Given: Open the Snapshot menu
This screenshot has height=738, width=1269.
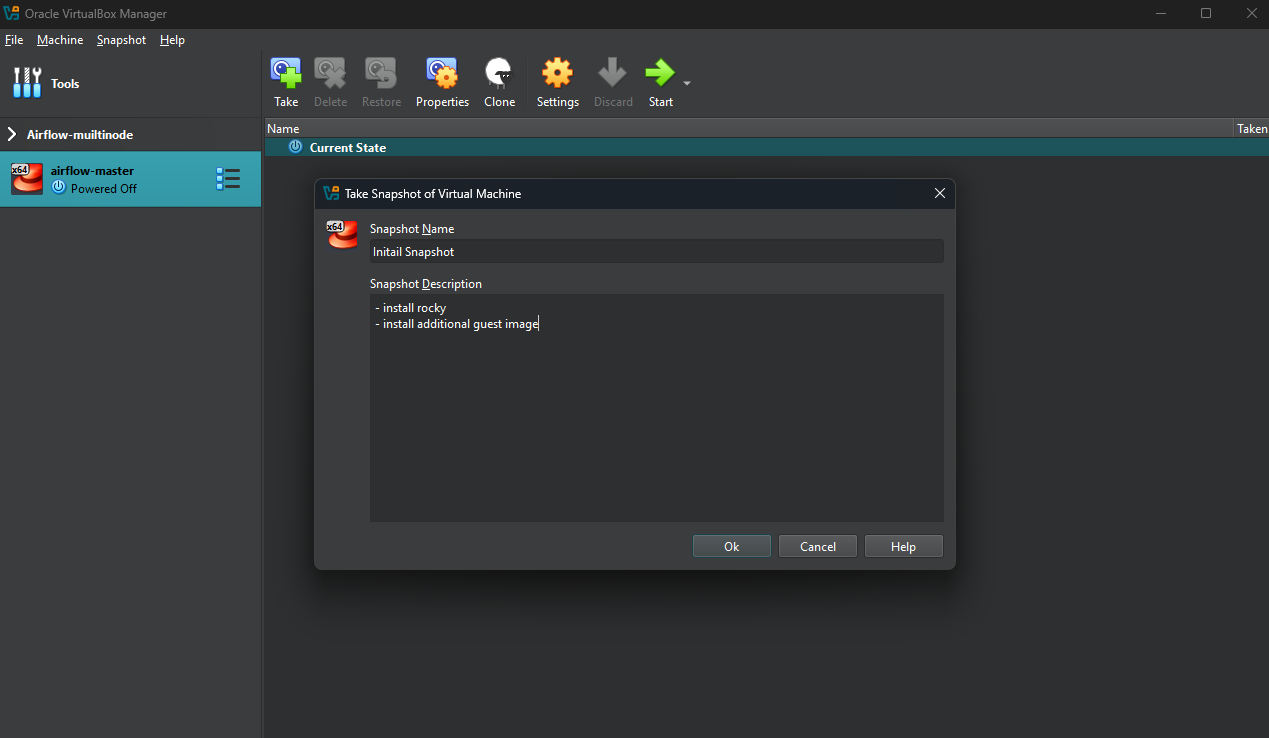Looking at the screenshot, I should pos(121,40).
